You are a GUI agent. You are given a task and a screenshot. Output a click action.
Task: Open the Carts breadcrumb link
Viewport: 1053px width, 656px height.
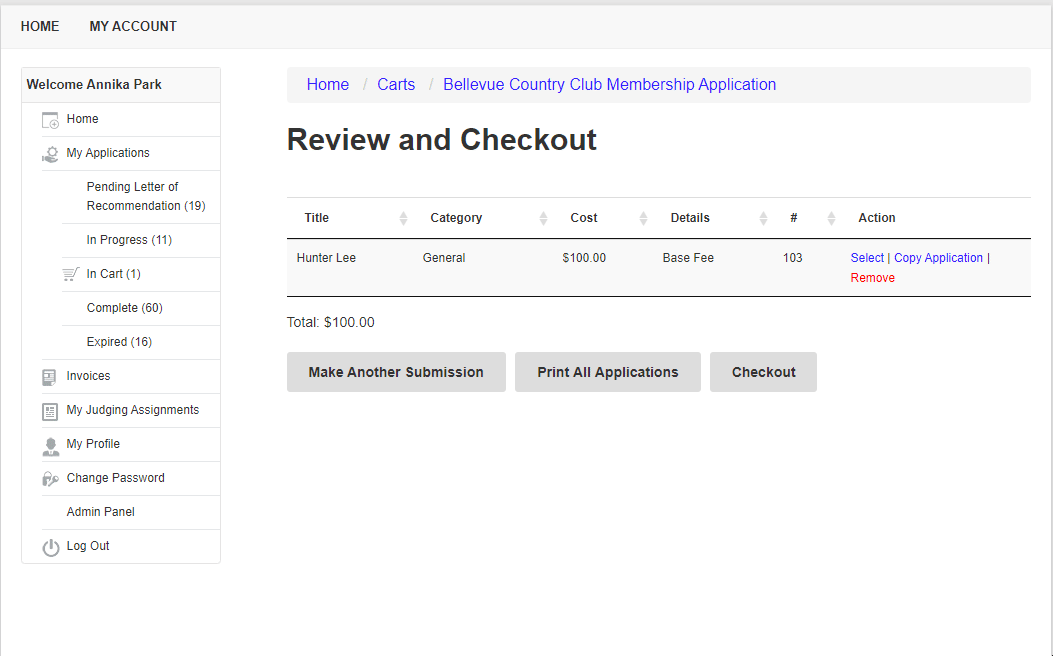(x=396, y=85)
